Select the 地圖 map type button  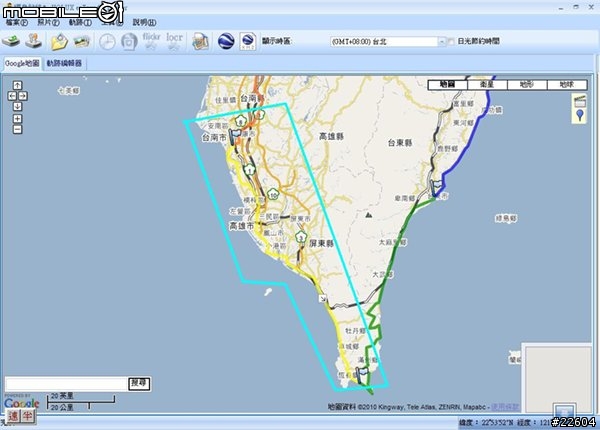click(x=448, y=85)
